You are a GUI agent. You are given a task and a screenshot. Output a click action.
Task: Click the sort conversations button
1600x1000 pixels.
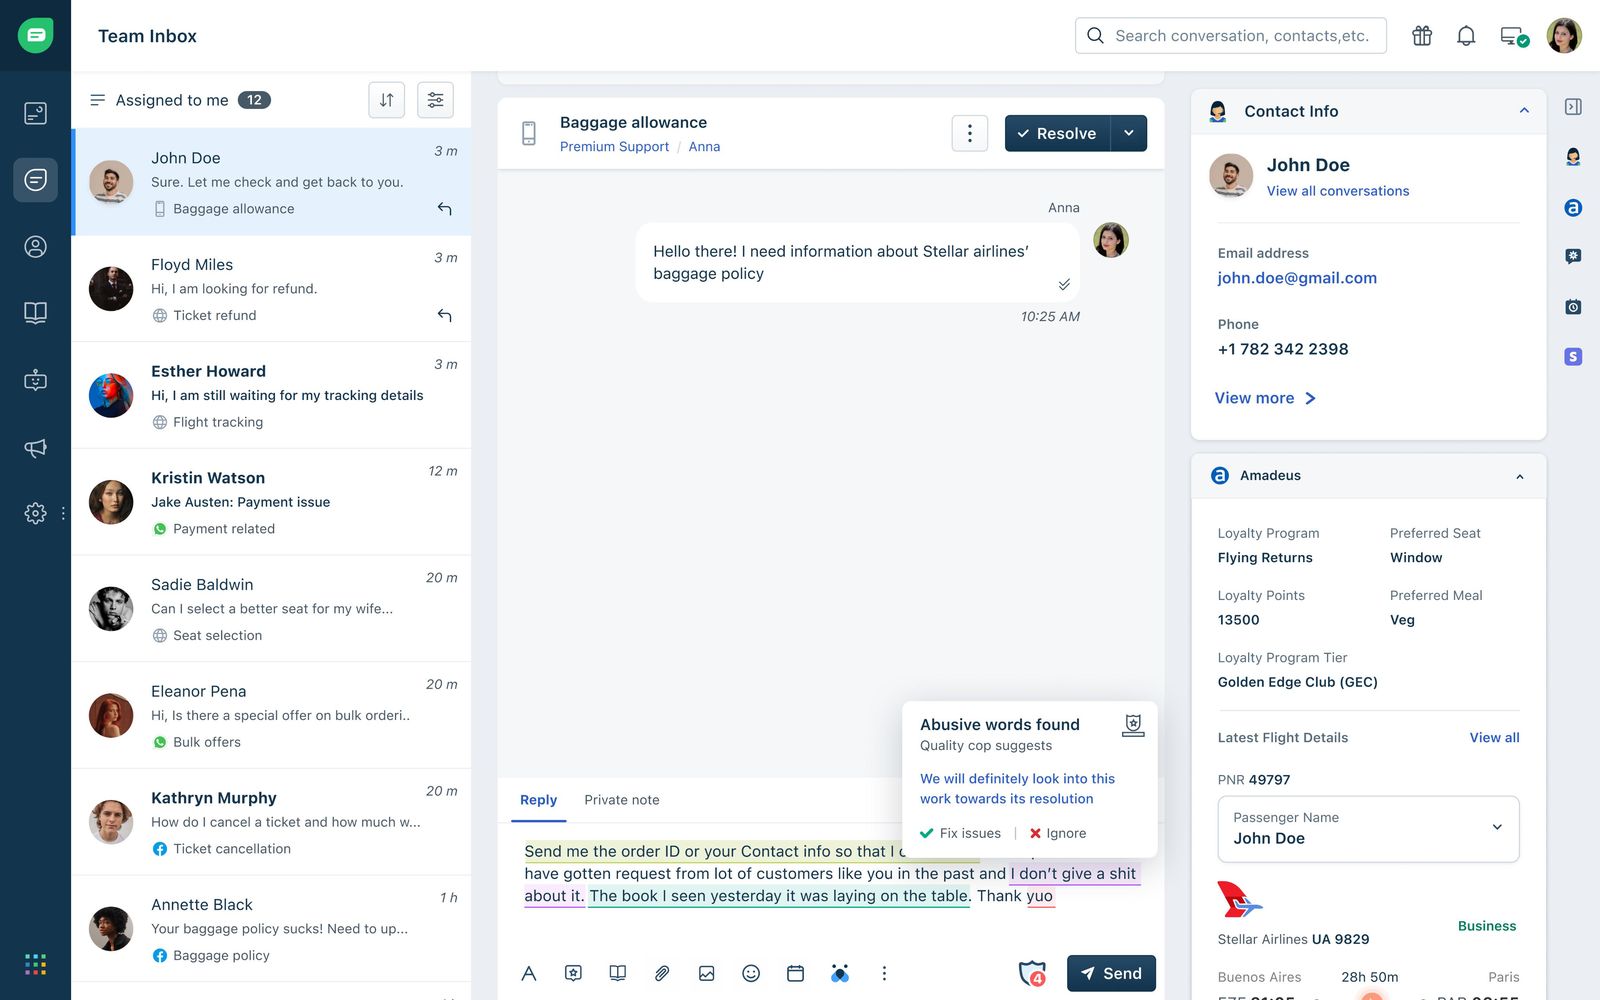(x=386, y=100)
